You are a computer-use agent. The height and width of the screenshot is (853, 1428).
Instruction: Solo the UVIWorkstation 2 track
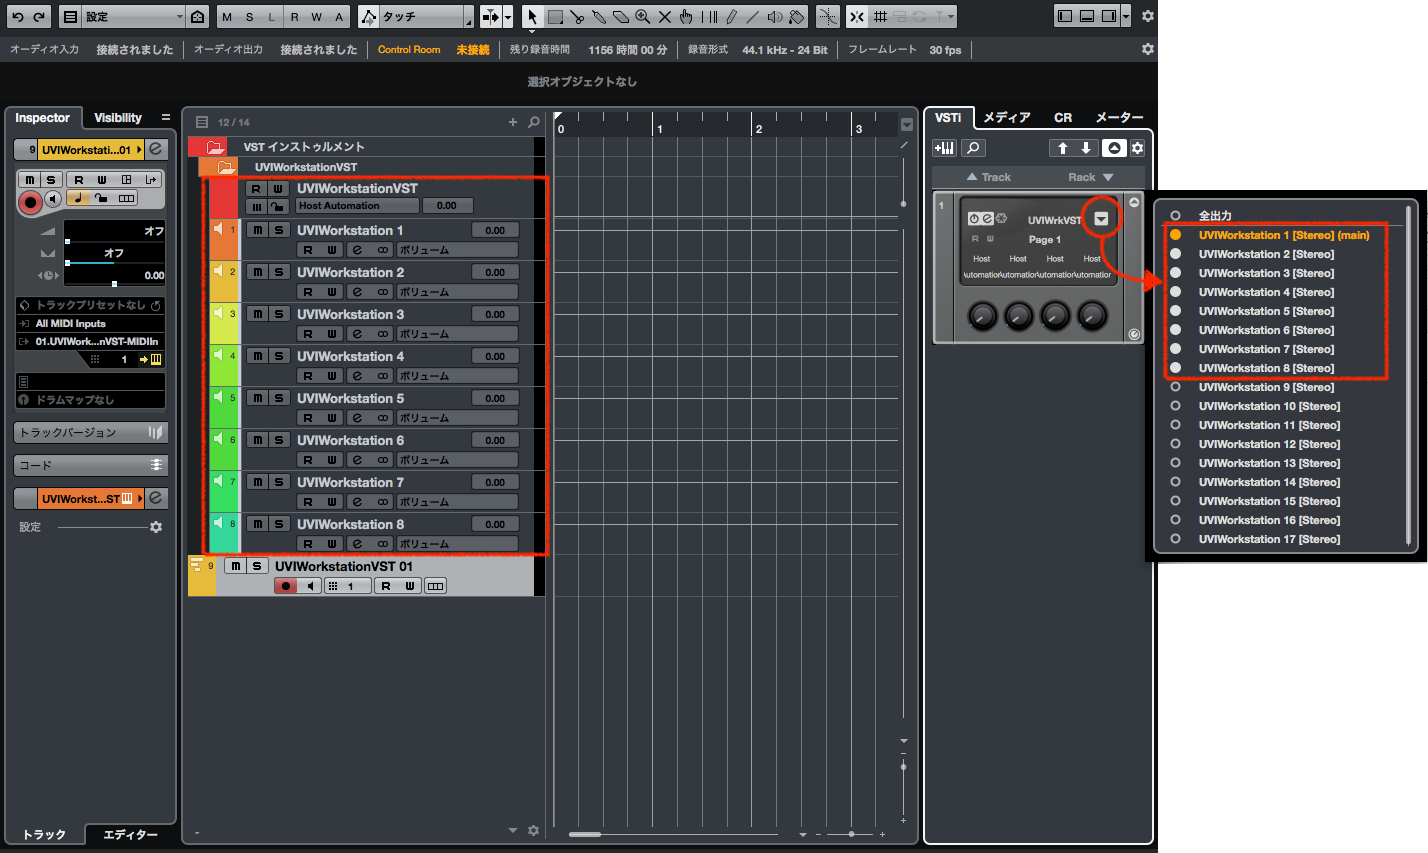click(279, 272)
